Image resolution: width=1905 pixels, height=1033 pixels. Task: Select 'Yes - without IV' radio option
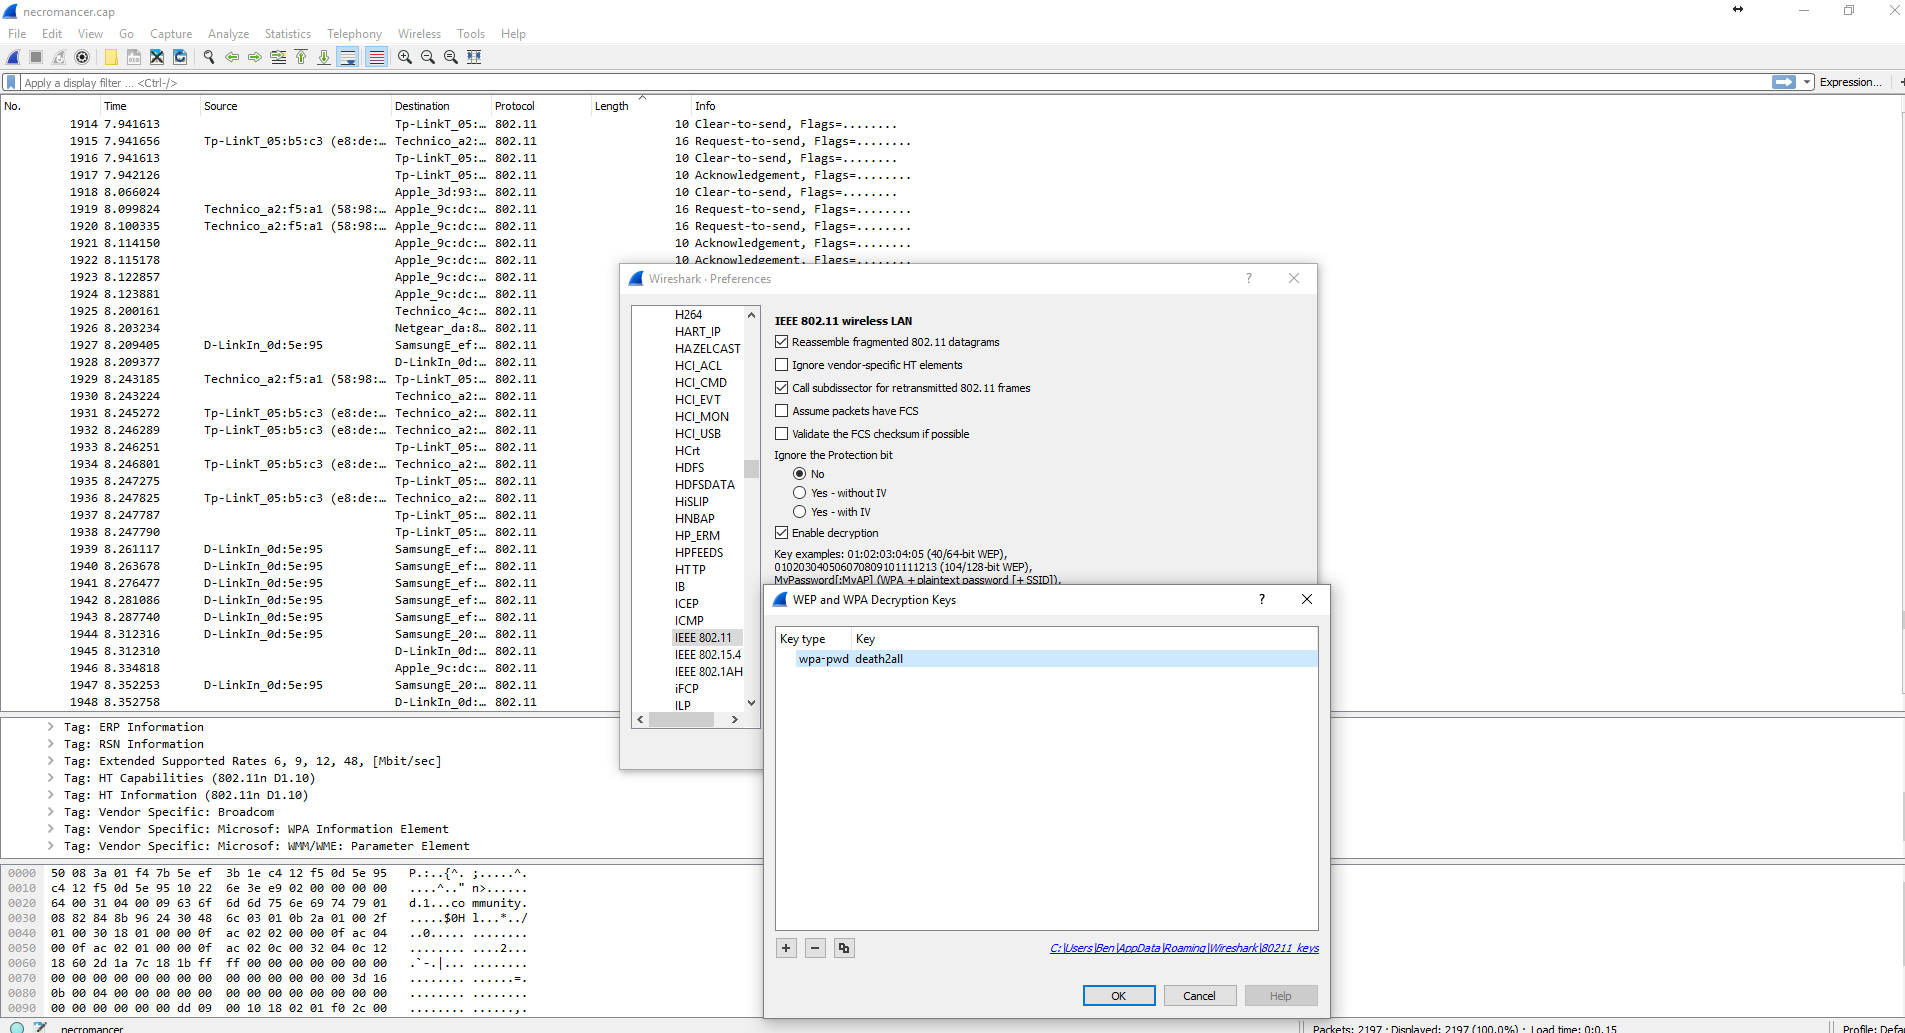pos(800,493)
